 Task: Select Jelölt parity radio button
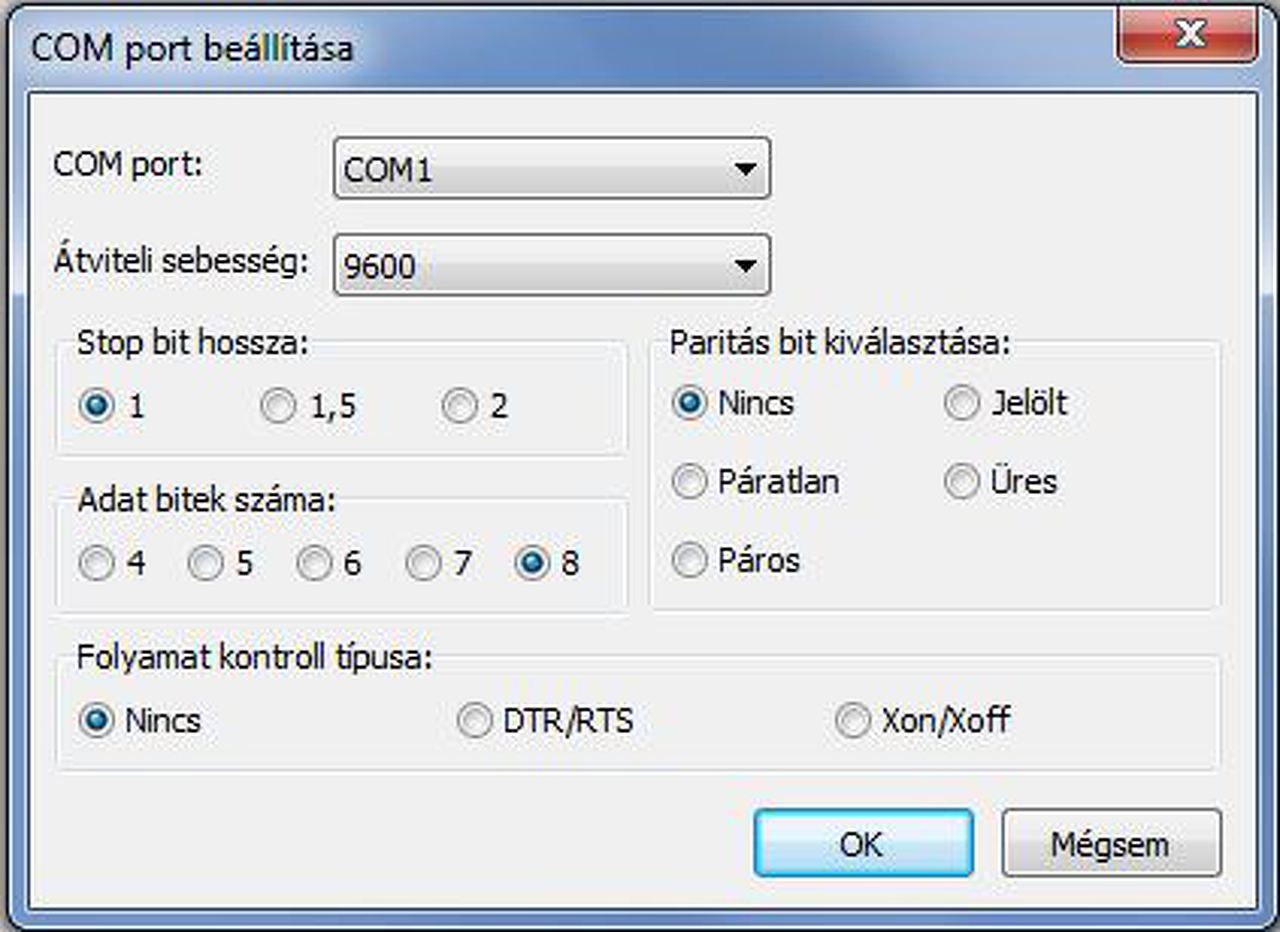click(962, 404)
